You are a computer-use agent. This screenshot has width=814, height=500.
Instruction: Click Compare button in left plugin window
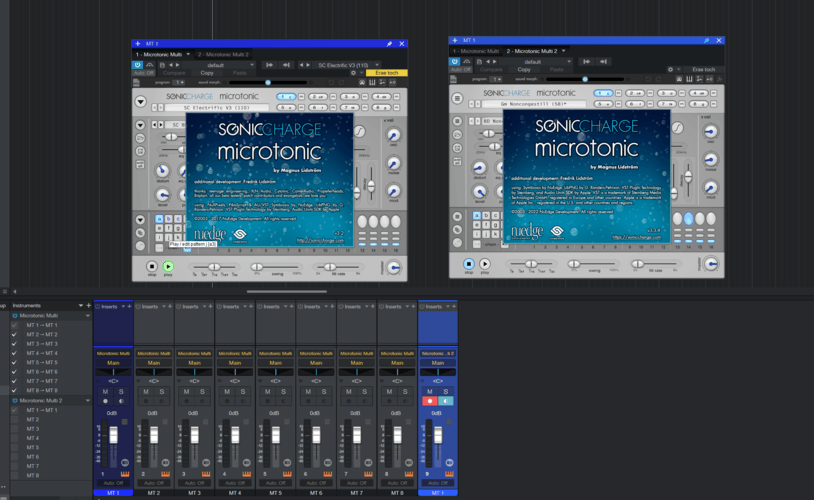coord(174,73)
